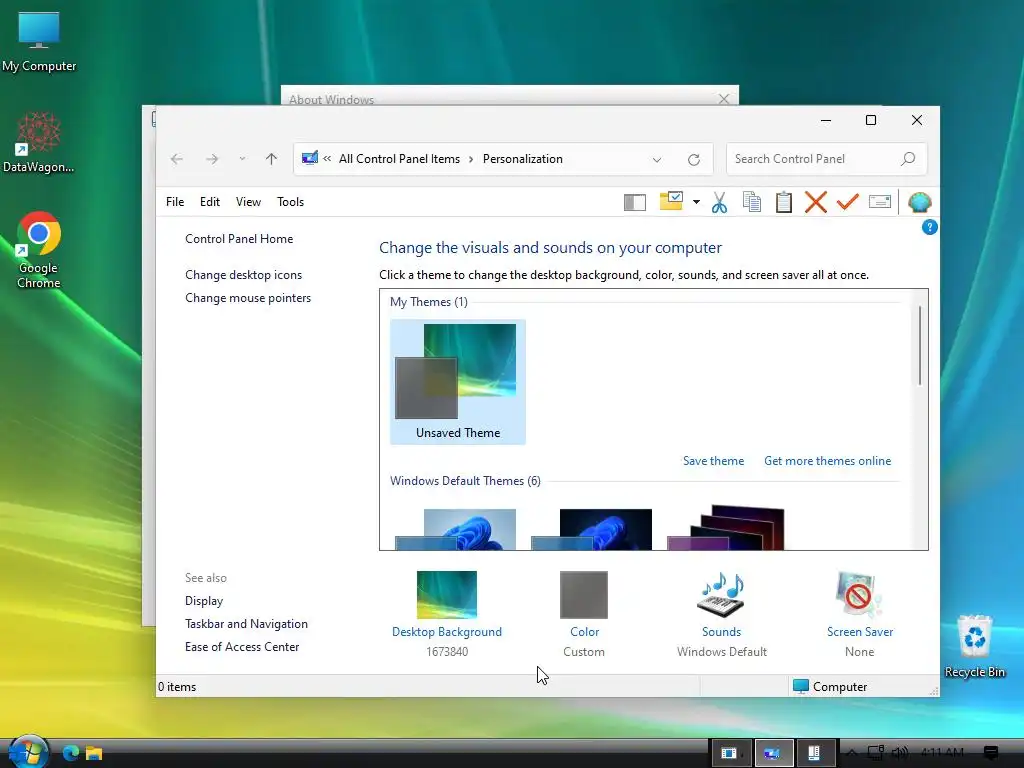Open the Display link
The height and width of the screenshot is (768, 1024).
tap(204, 601)
